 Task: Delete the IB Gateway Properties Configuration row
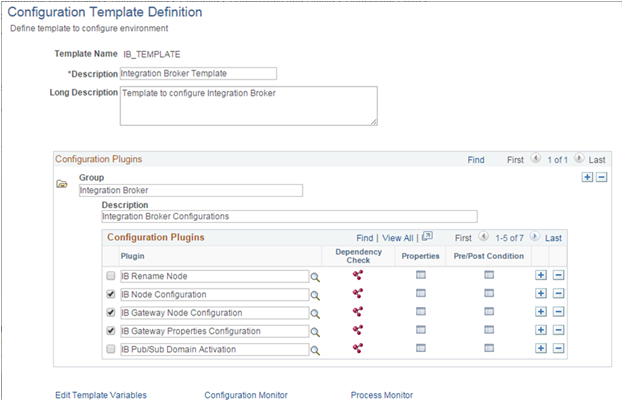point(558,330)
